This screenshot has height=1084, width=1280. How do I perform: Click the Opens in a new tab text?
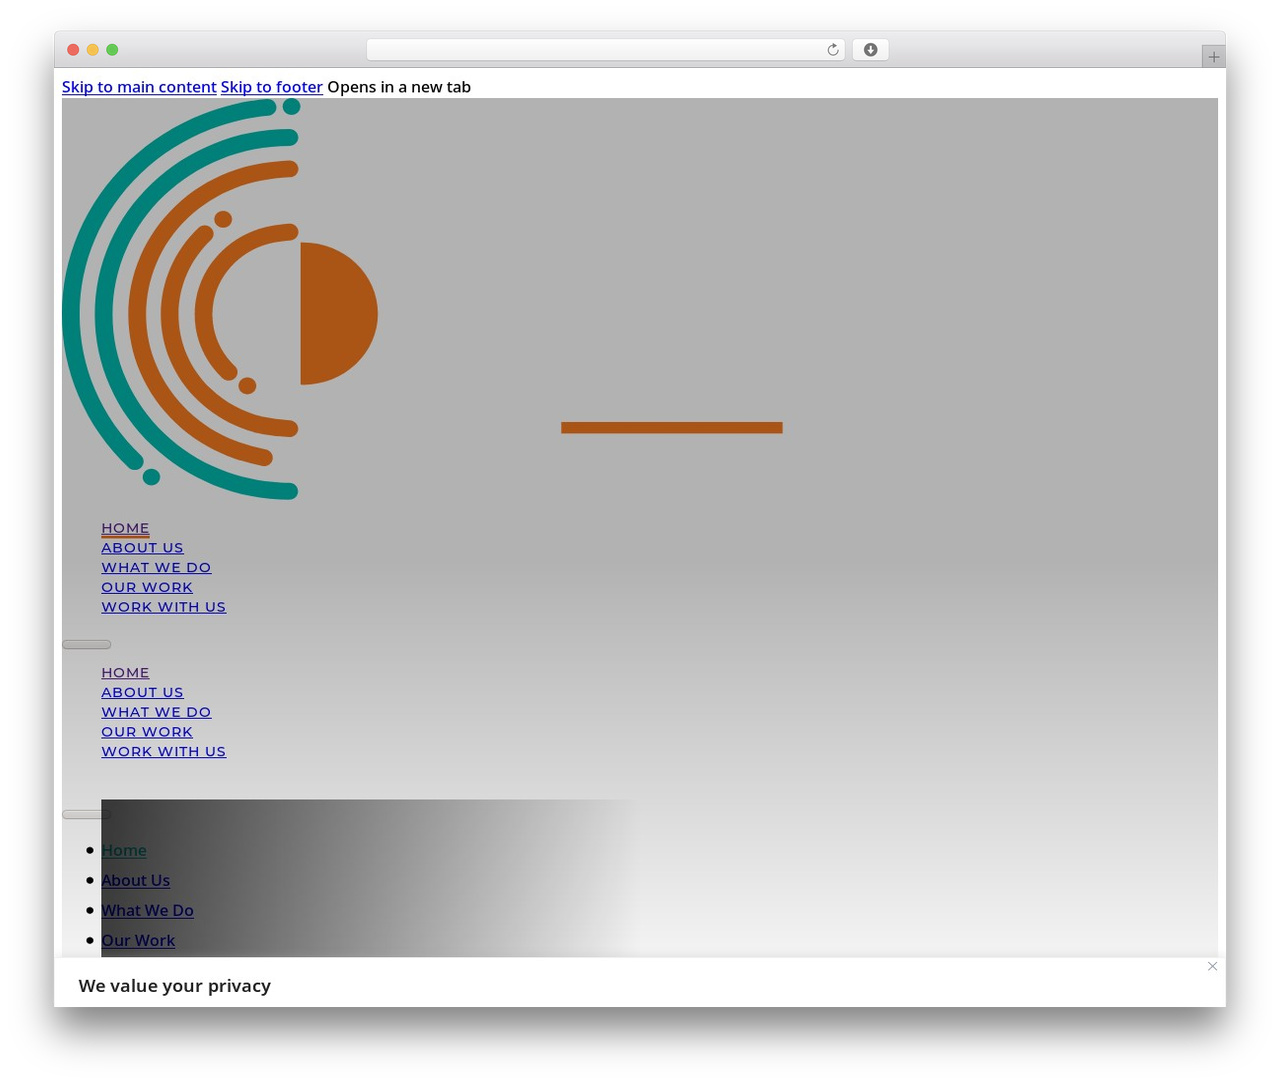[x=399, y=87]
